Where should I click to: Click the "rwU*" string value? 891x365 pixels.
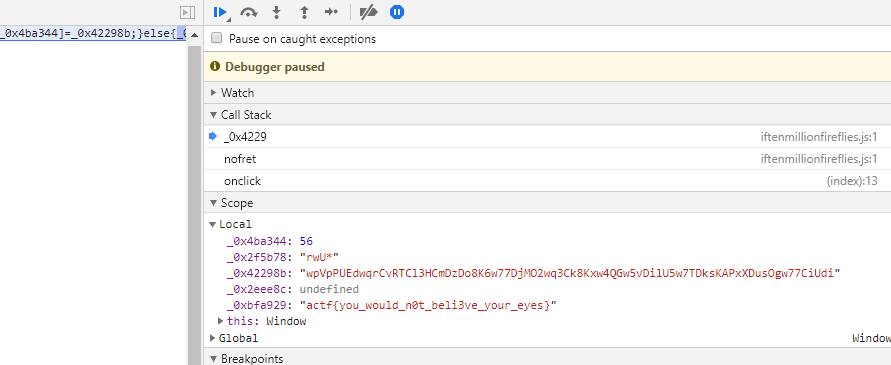pyautogui.click(x=319, y=257)
